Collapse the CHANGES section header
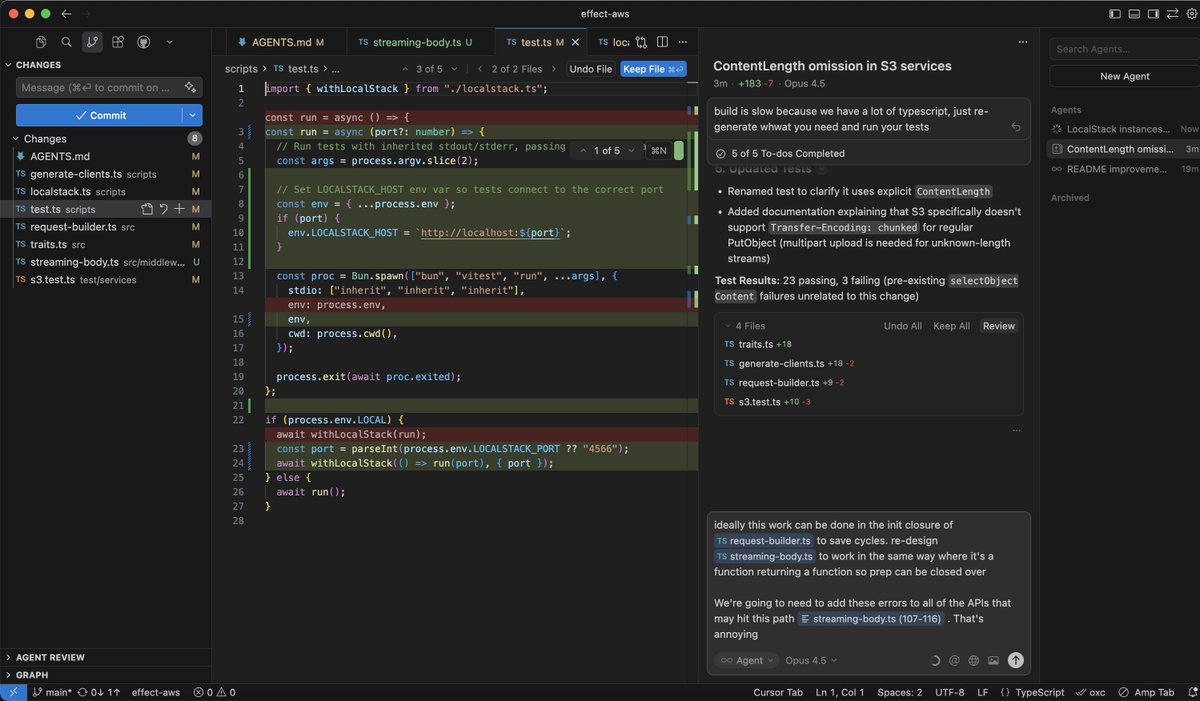1200x701 pixels. (x=38, y=65)
